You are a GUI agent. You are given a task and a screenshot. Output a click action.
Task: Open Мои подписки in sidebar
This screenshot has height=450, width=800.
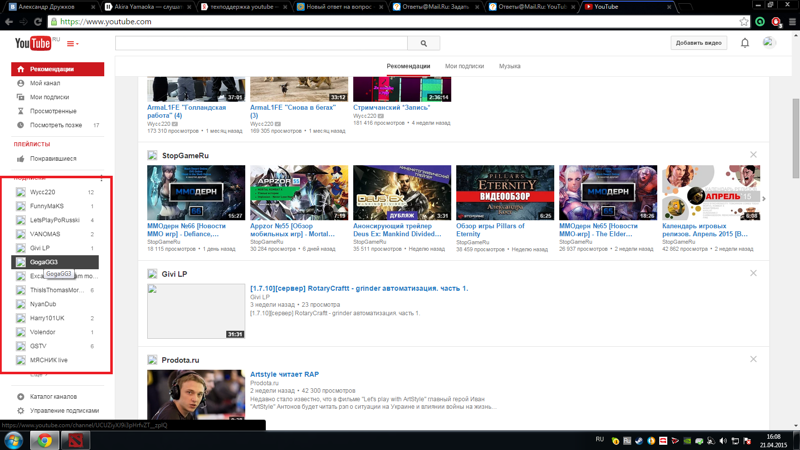point(49,97)
